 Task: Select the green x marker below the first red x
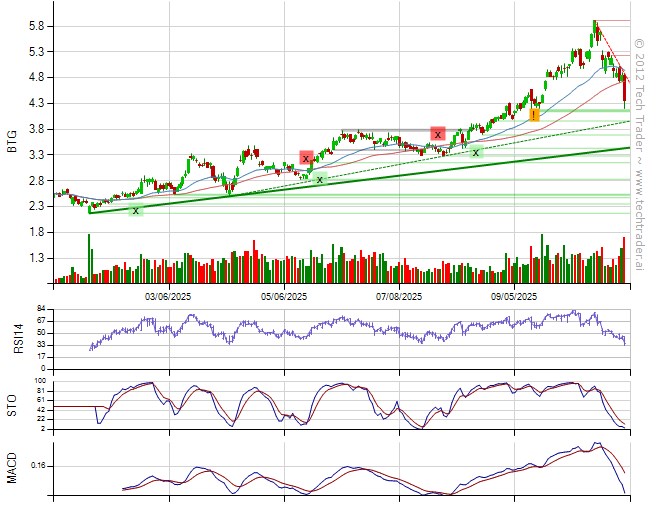click(x=319, y=179)
